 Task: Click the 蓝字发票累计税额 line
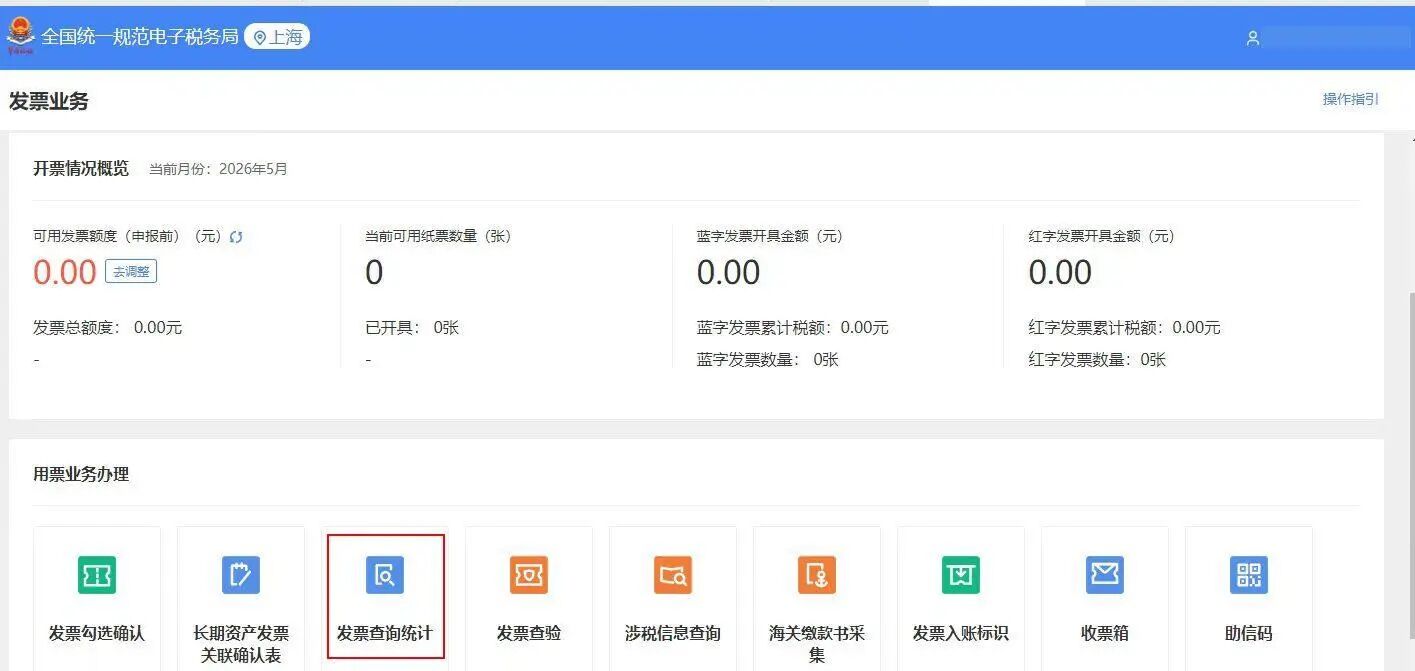[x=793, y=327]
